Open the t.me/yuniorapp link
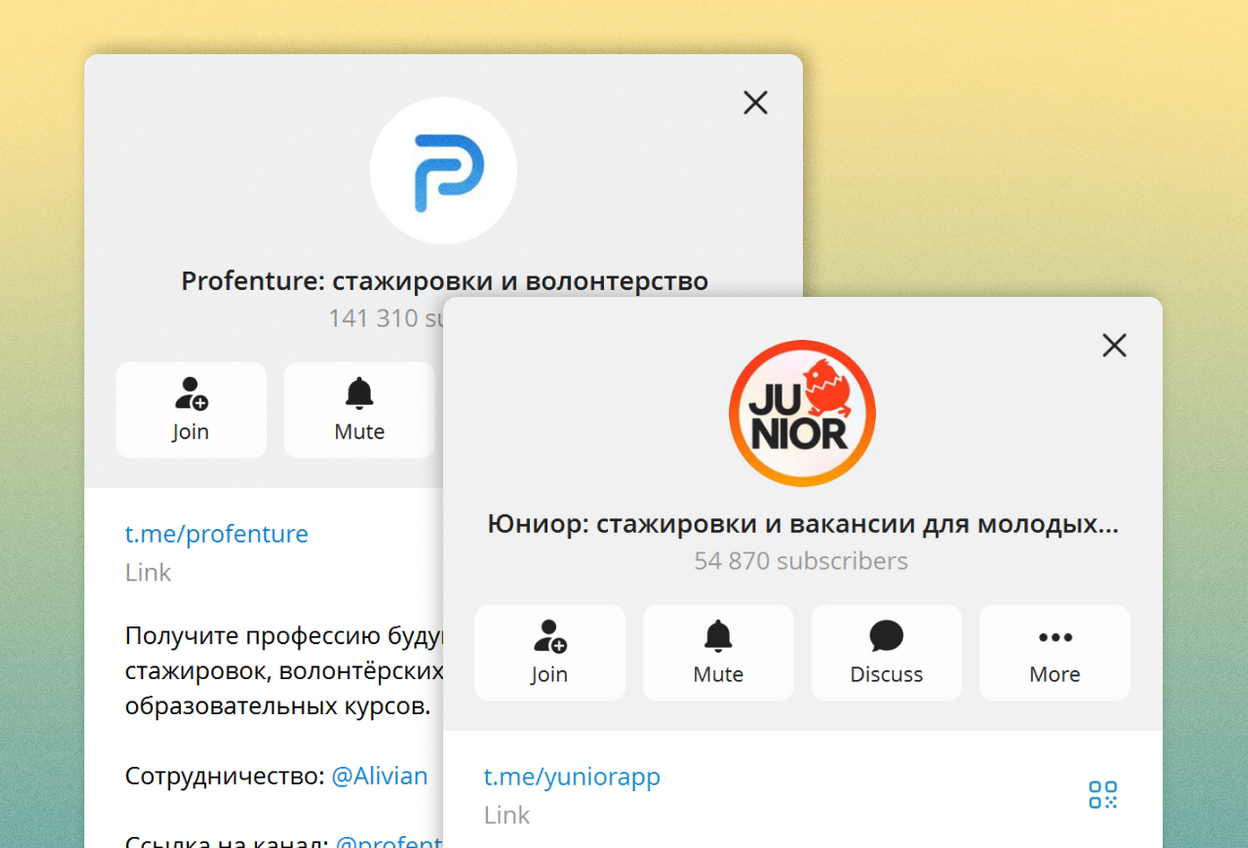Image resolution: width=1248 pixels, height=848 pixels. 572,776
